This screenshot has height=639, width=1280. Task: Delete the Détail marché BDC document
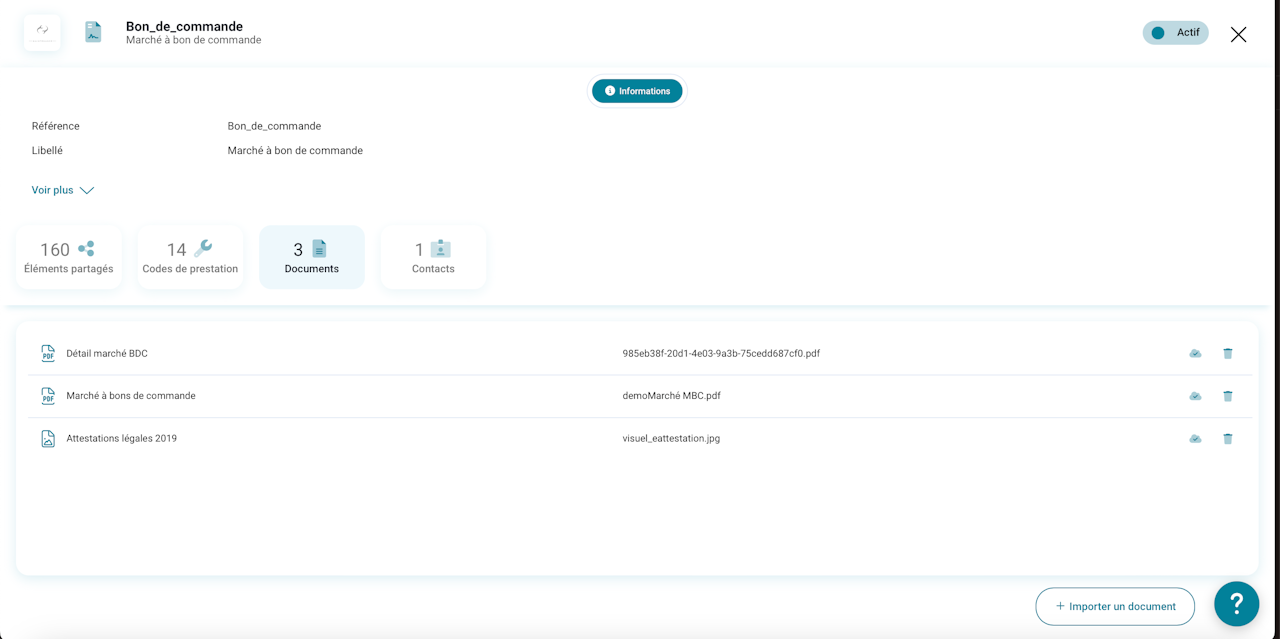(1228, 353)
